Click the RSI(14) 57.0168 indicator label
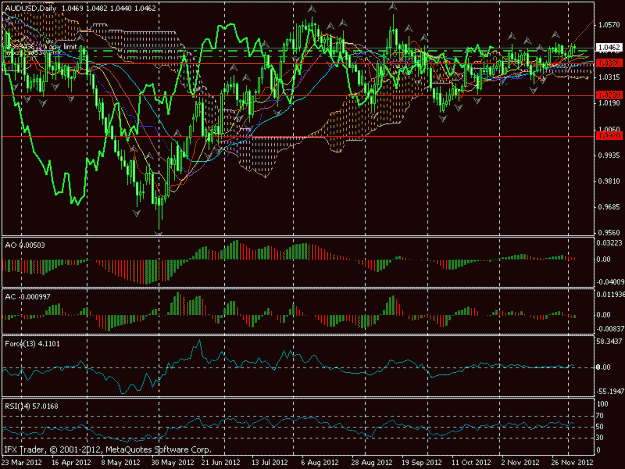This screenshot has height=469, width=625. (31, 406)
